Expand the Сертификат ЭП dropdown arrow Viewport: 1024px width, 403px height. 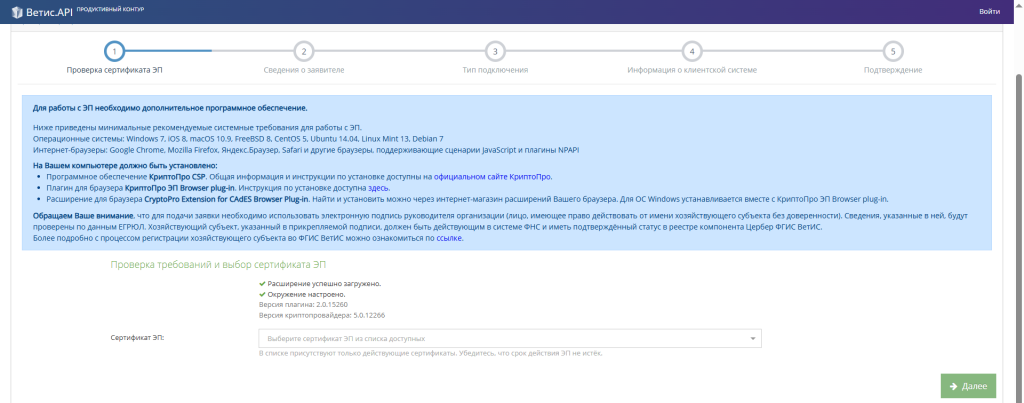(752, 338)
